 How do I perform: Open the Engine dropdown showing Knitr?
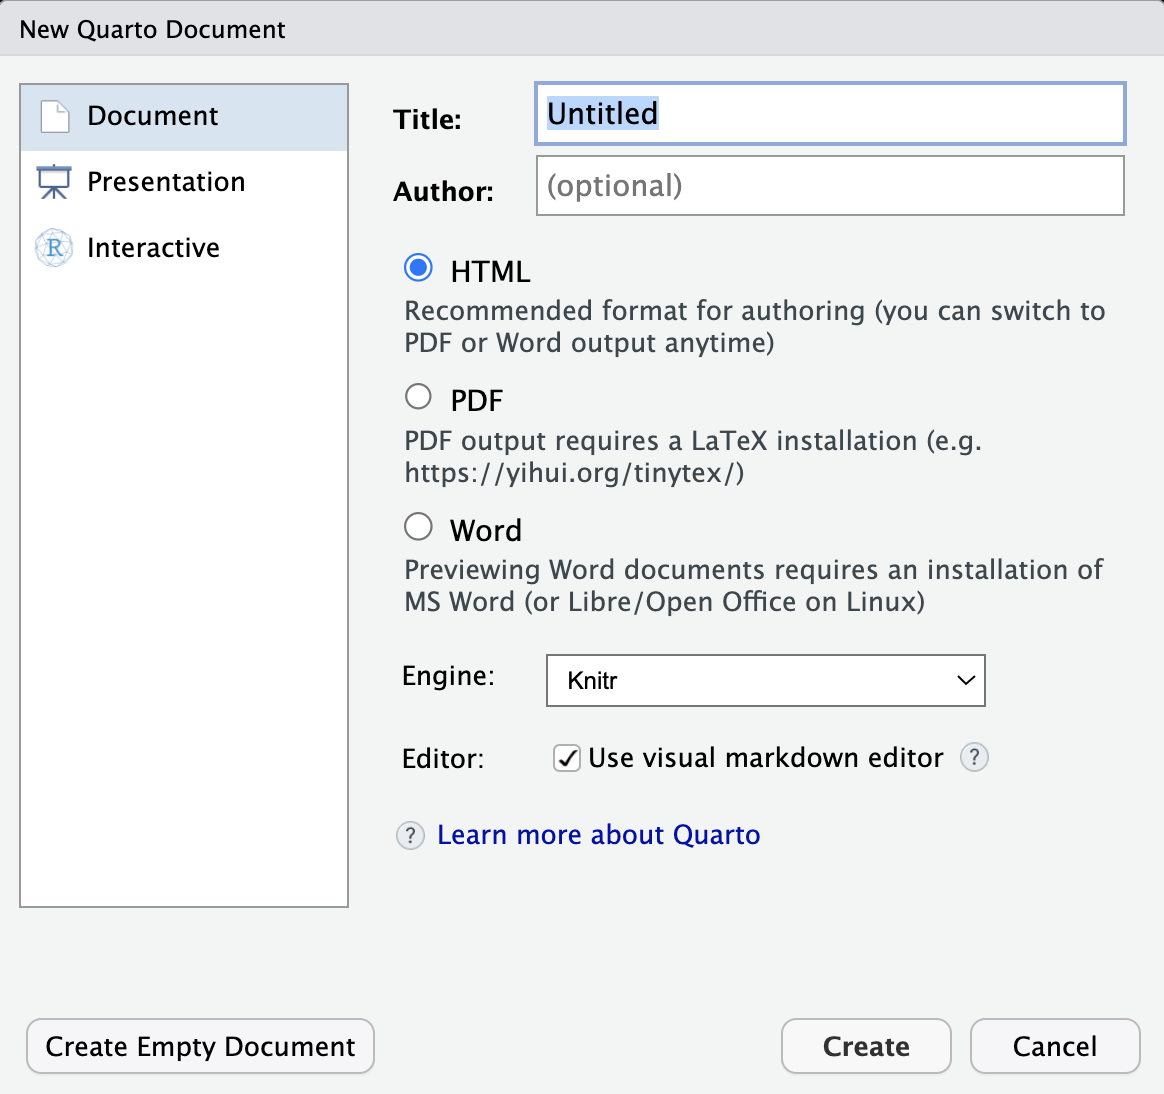(765, 681)
